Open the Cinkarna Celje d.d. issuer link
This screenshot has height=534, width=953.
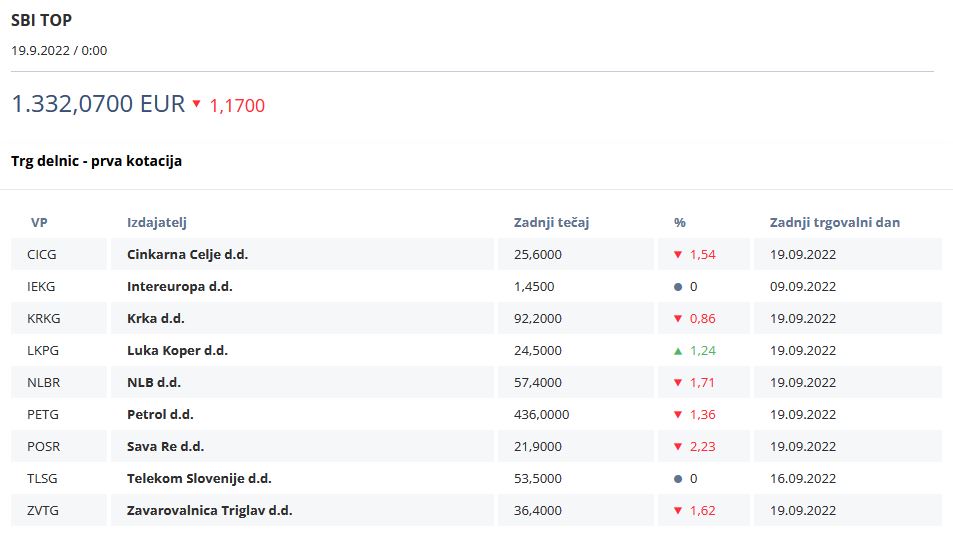[187, 255]
